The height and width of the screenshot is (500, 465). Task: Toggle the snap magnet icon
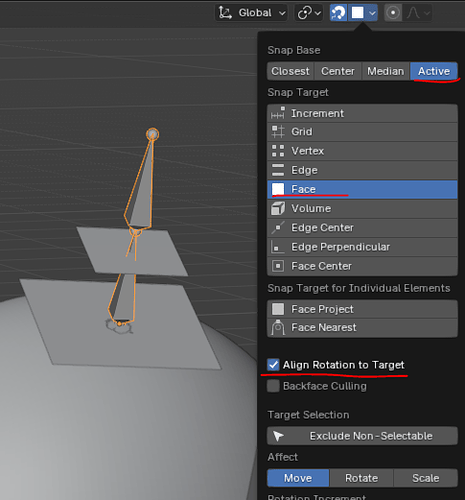tap(338, 13)
